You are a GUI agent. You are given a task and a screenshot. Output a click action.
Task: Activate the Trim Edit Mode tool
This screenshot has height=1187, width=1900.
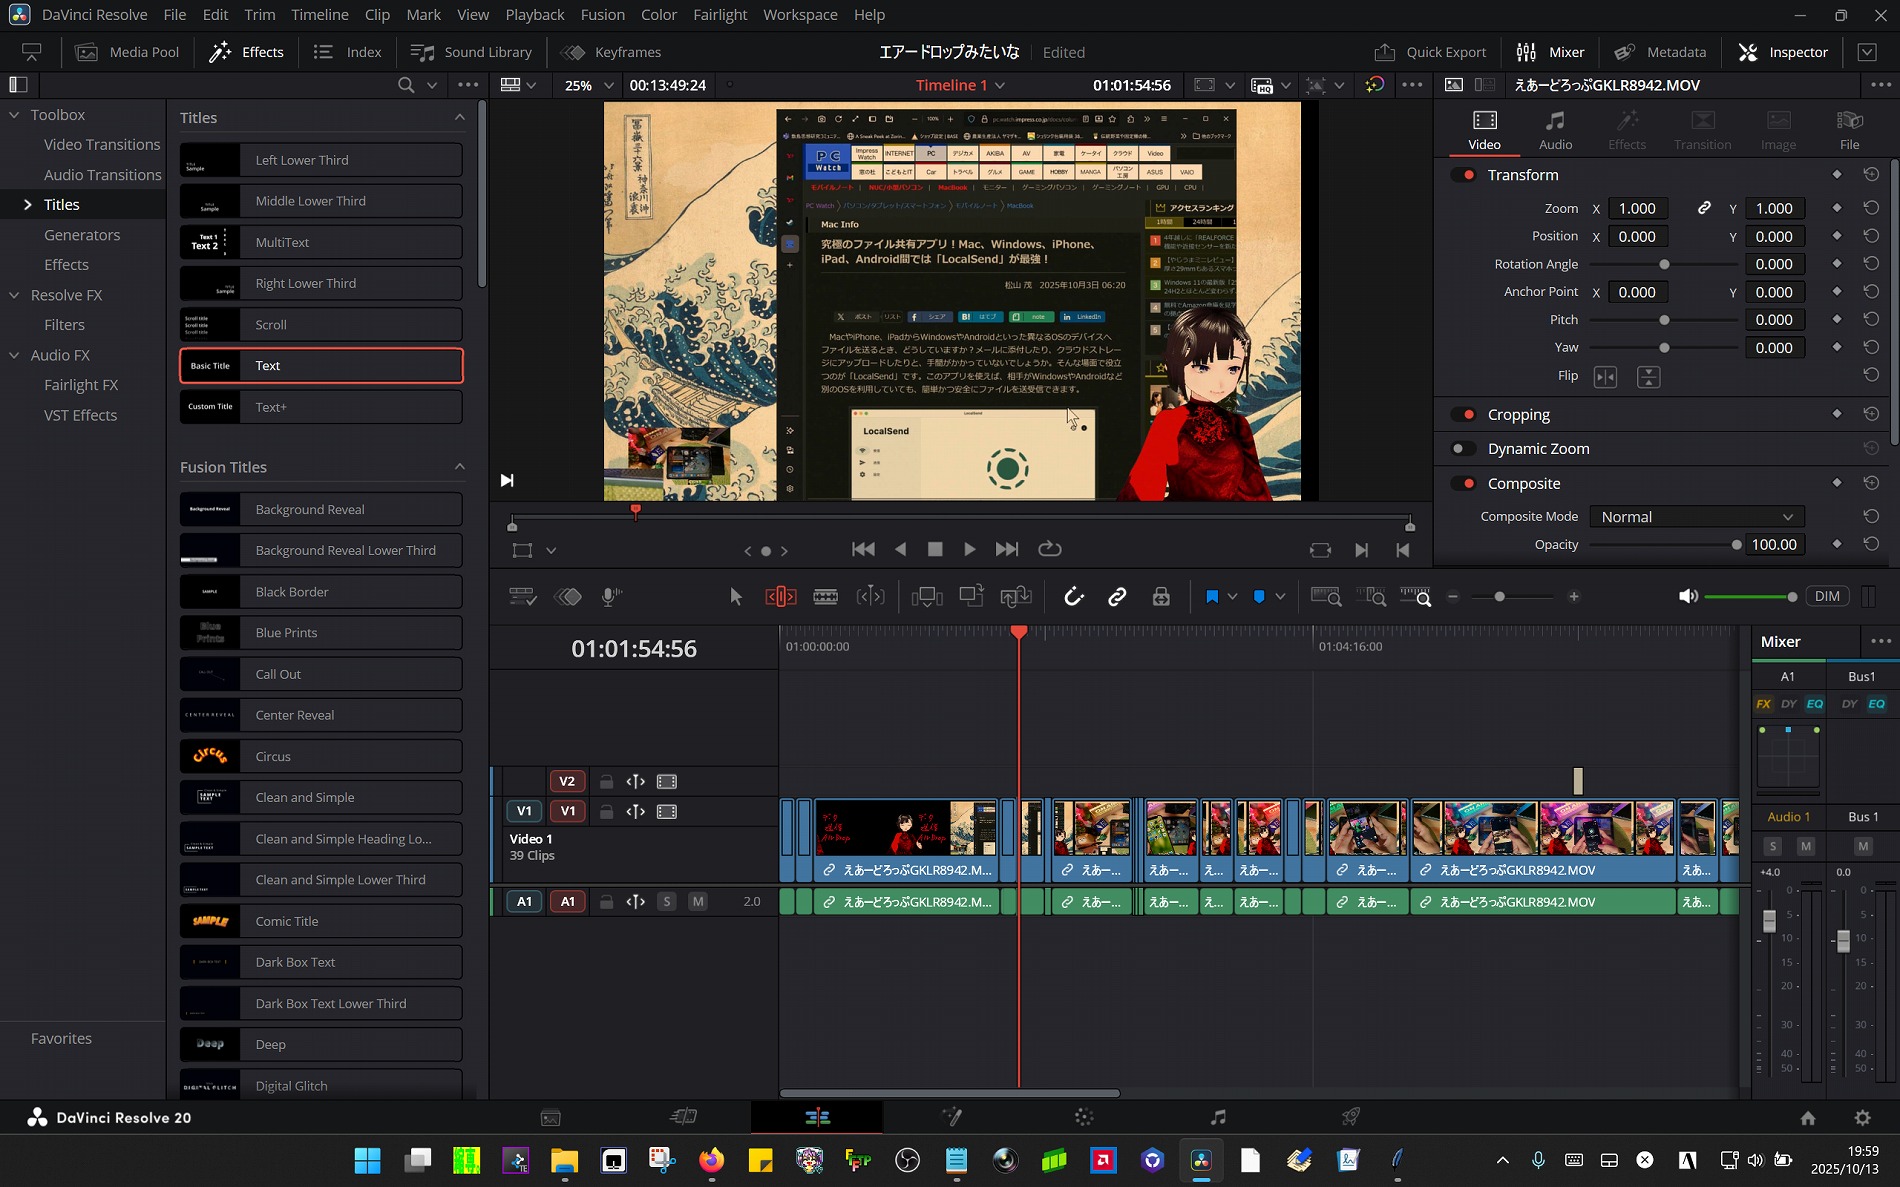pyautogui.click(x=781, y=597)
